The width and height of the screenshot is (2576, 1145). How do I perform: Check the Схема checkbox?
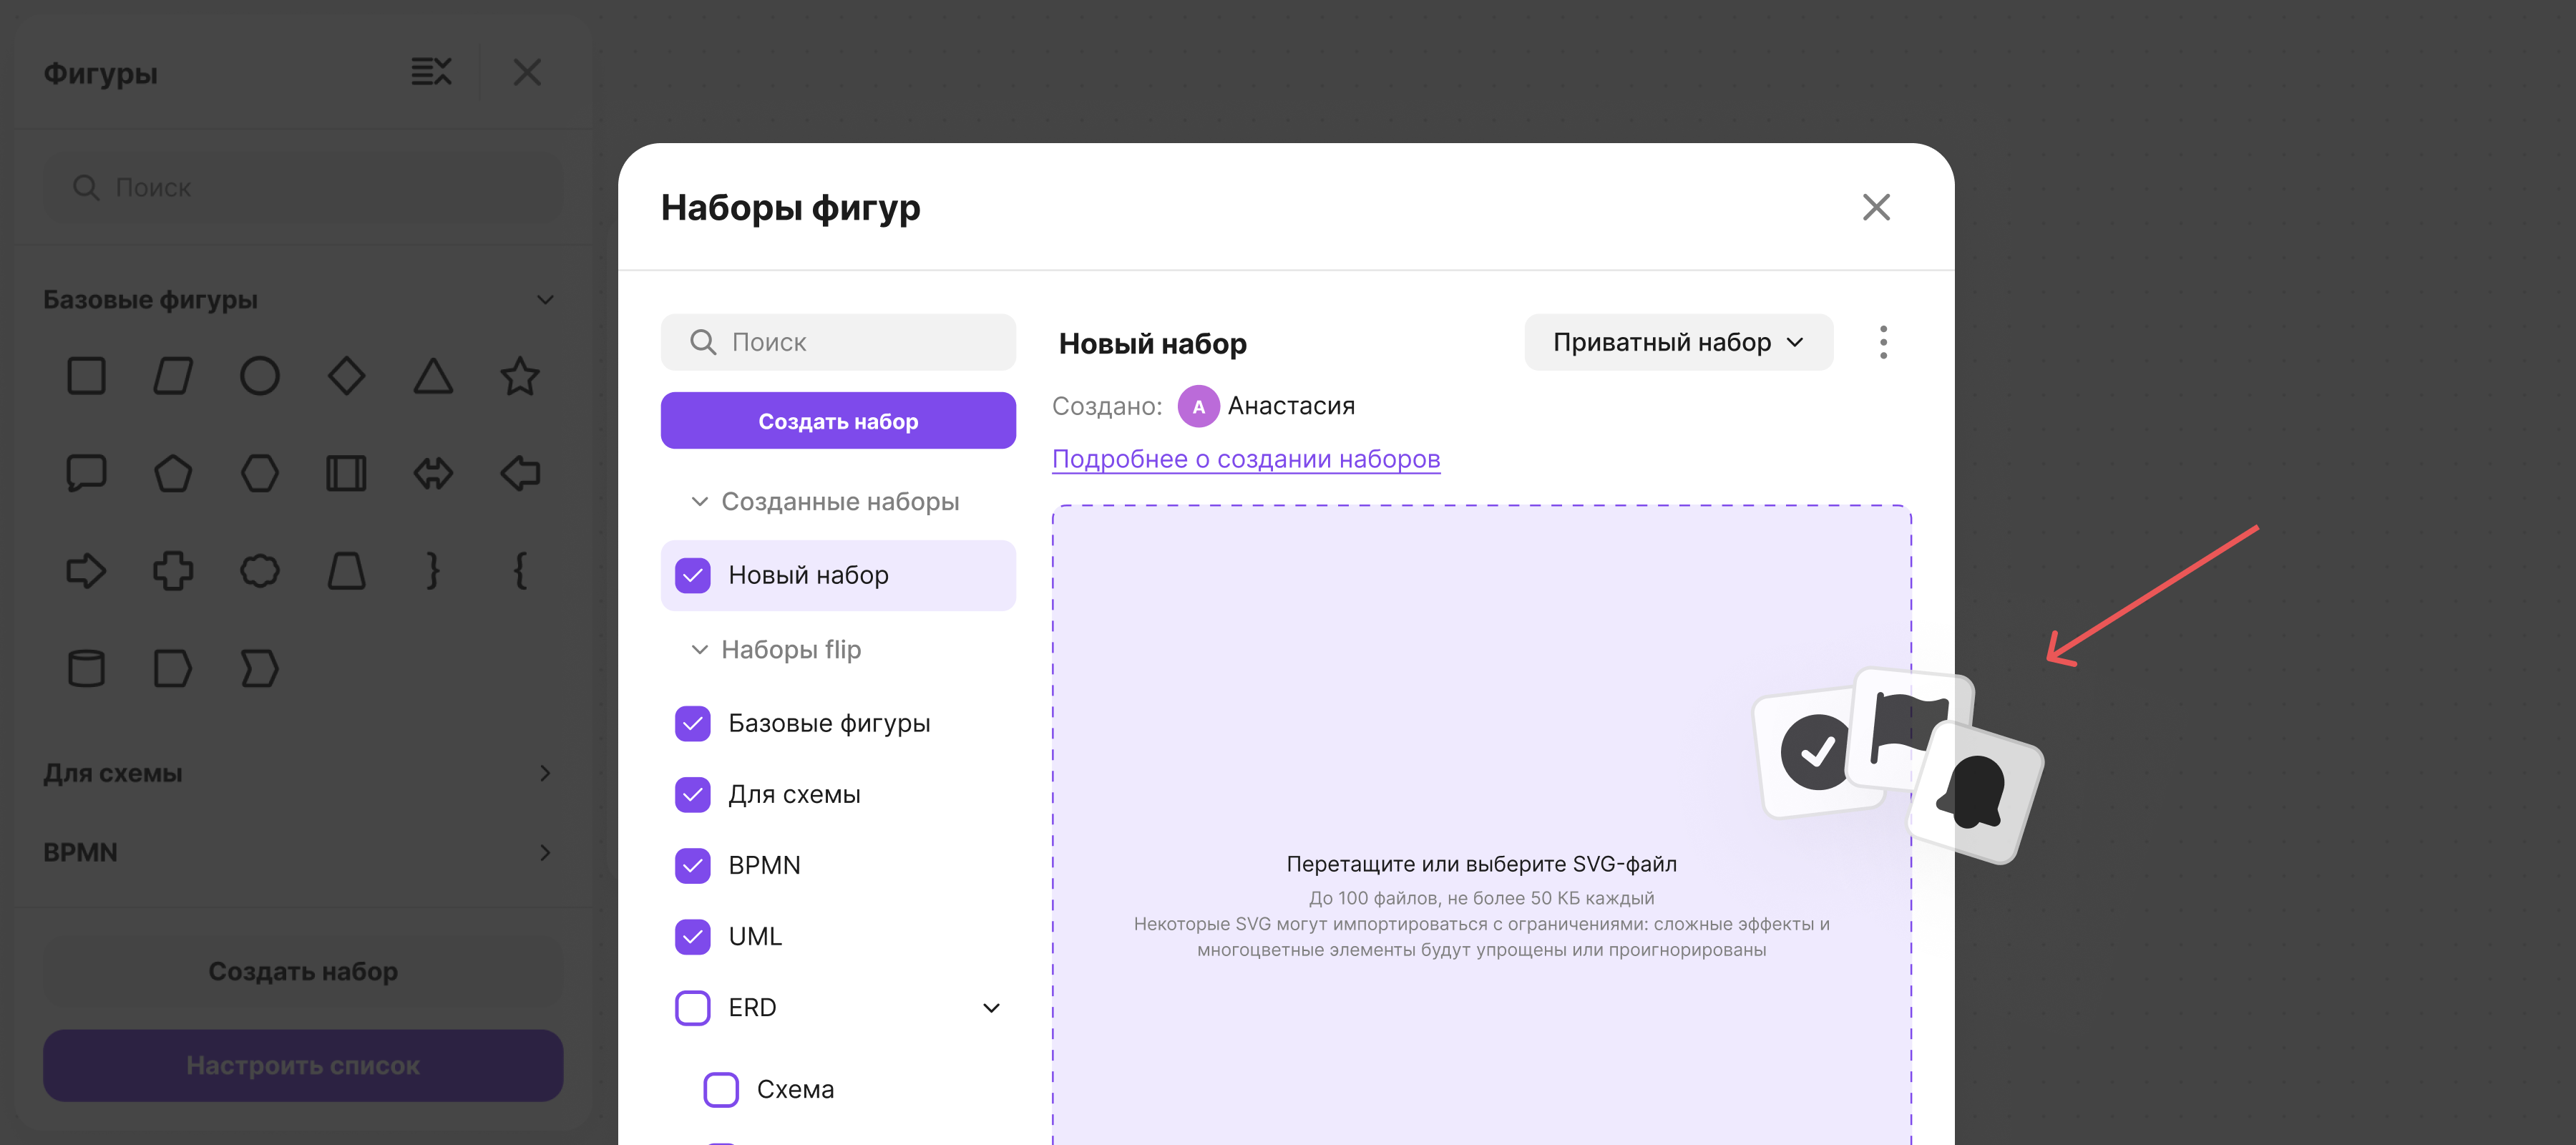(x=721, y=1090)
